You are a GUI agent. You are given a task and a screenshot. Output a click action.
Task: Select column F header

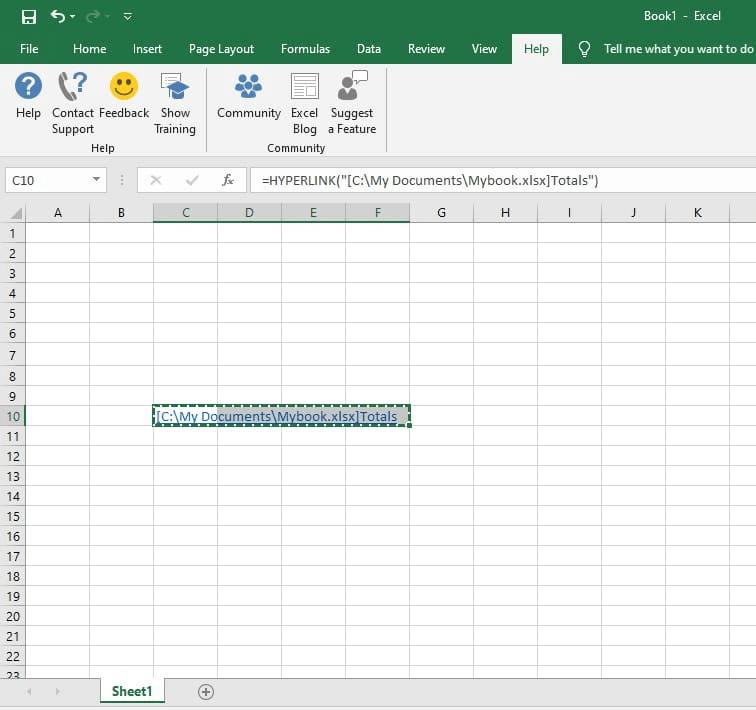click(378, 213)
